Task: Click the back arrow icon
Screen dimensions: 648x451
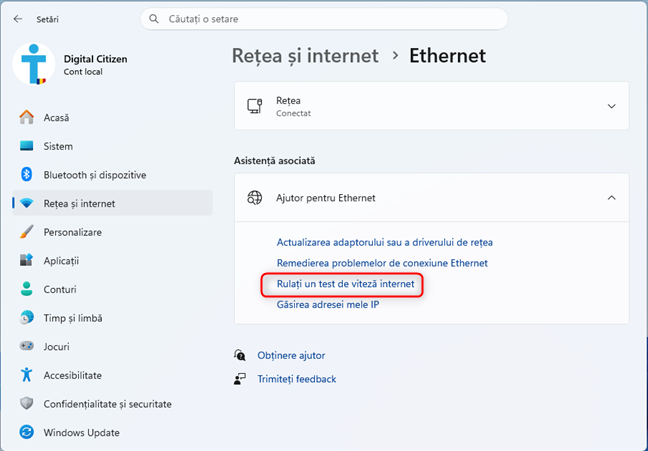Action: [18, 19]
